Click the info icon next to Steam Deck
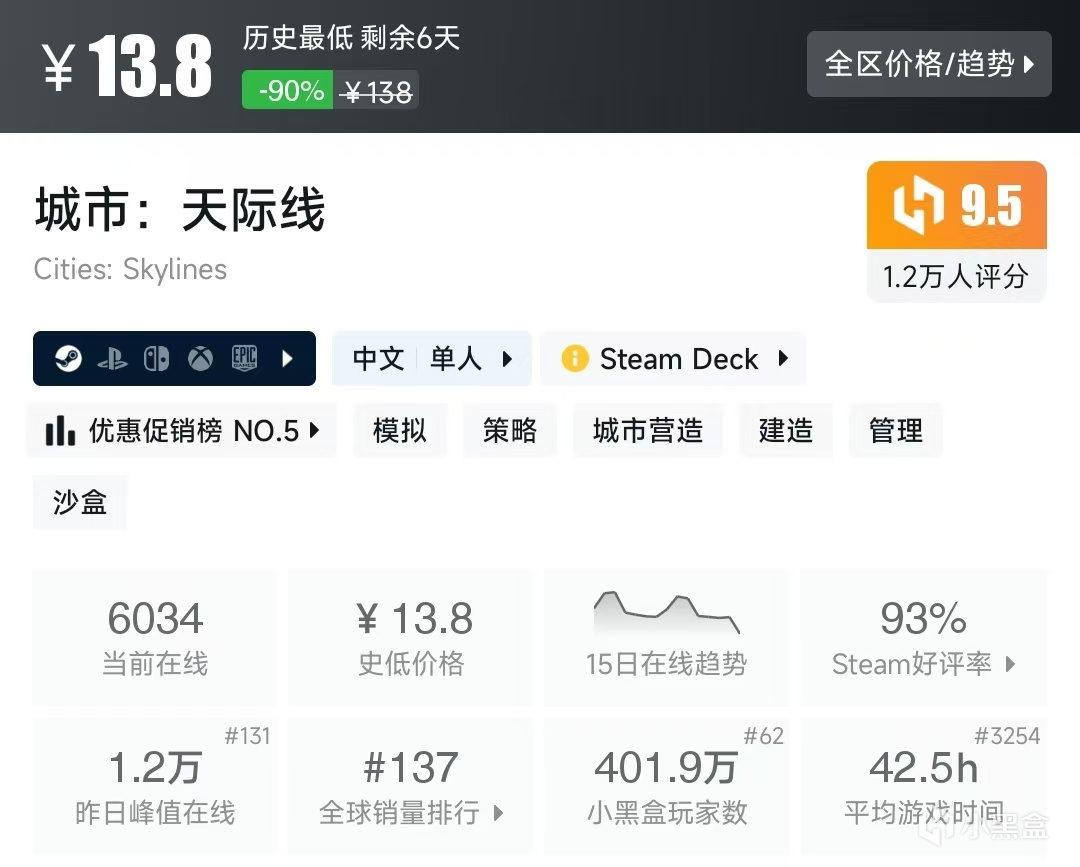The image size is (1080, 867). click(574, 358)
